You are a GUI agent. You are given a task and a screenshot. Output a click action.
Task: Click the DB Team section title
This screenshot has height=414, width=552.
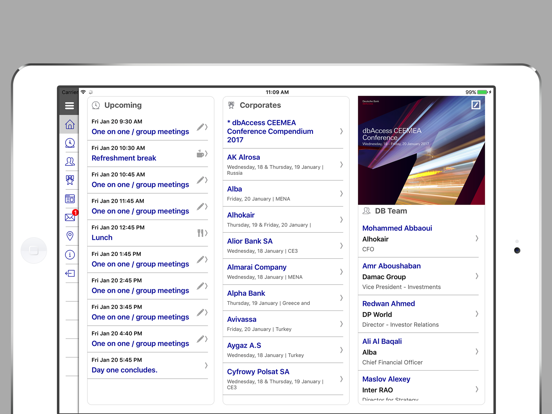391,211
